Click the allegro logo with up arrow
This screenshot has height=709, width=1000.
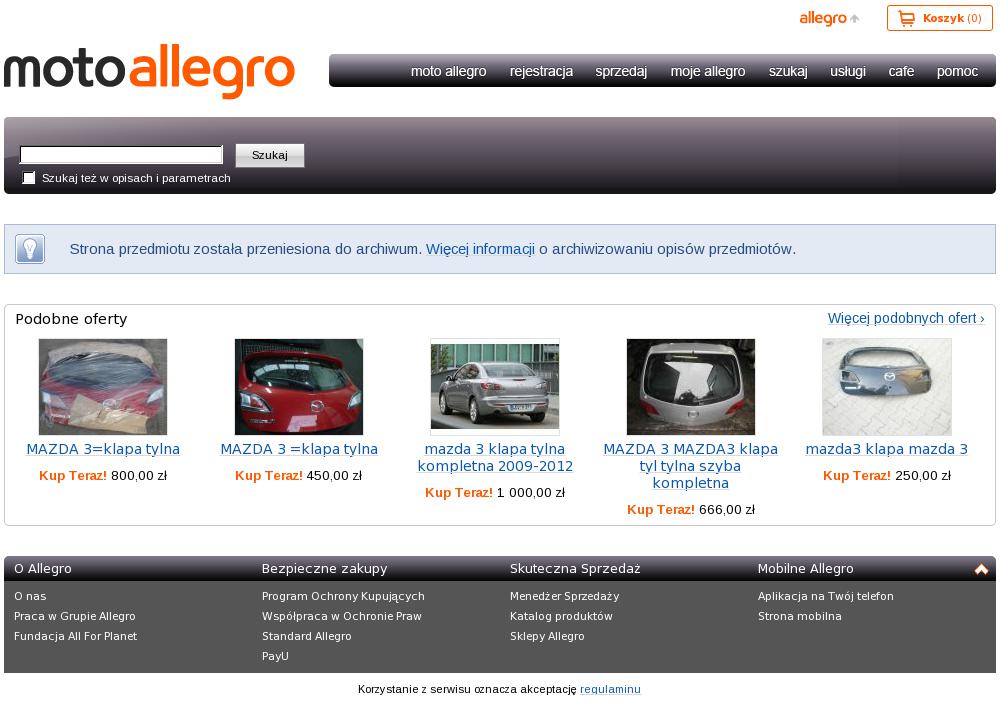[x=829, y=18]
